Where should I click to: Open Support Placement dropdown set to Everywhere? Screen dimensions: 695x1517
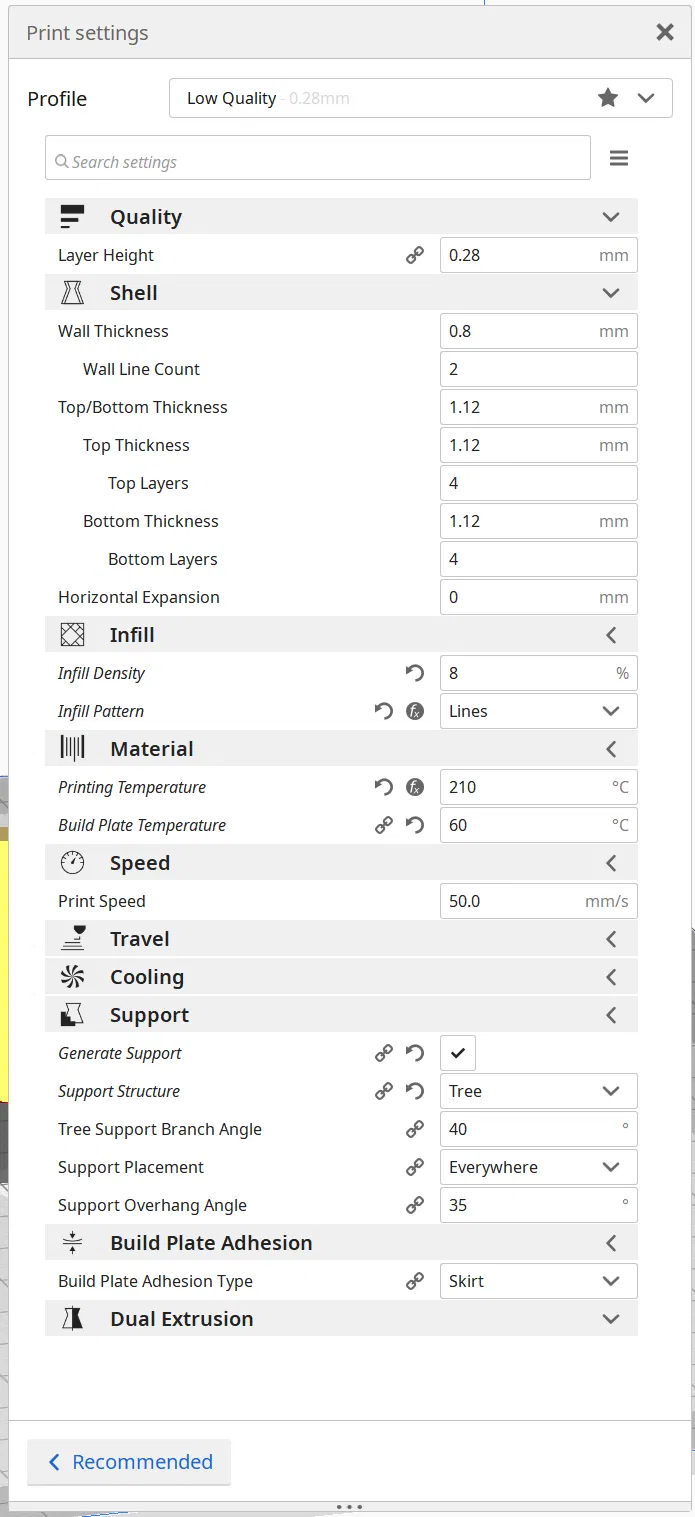[538, 1167]
